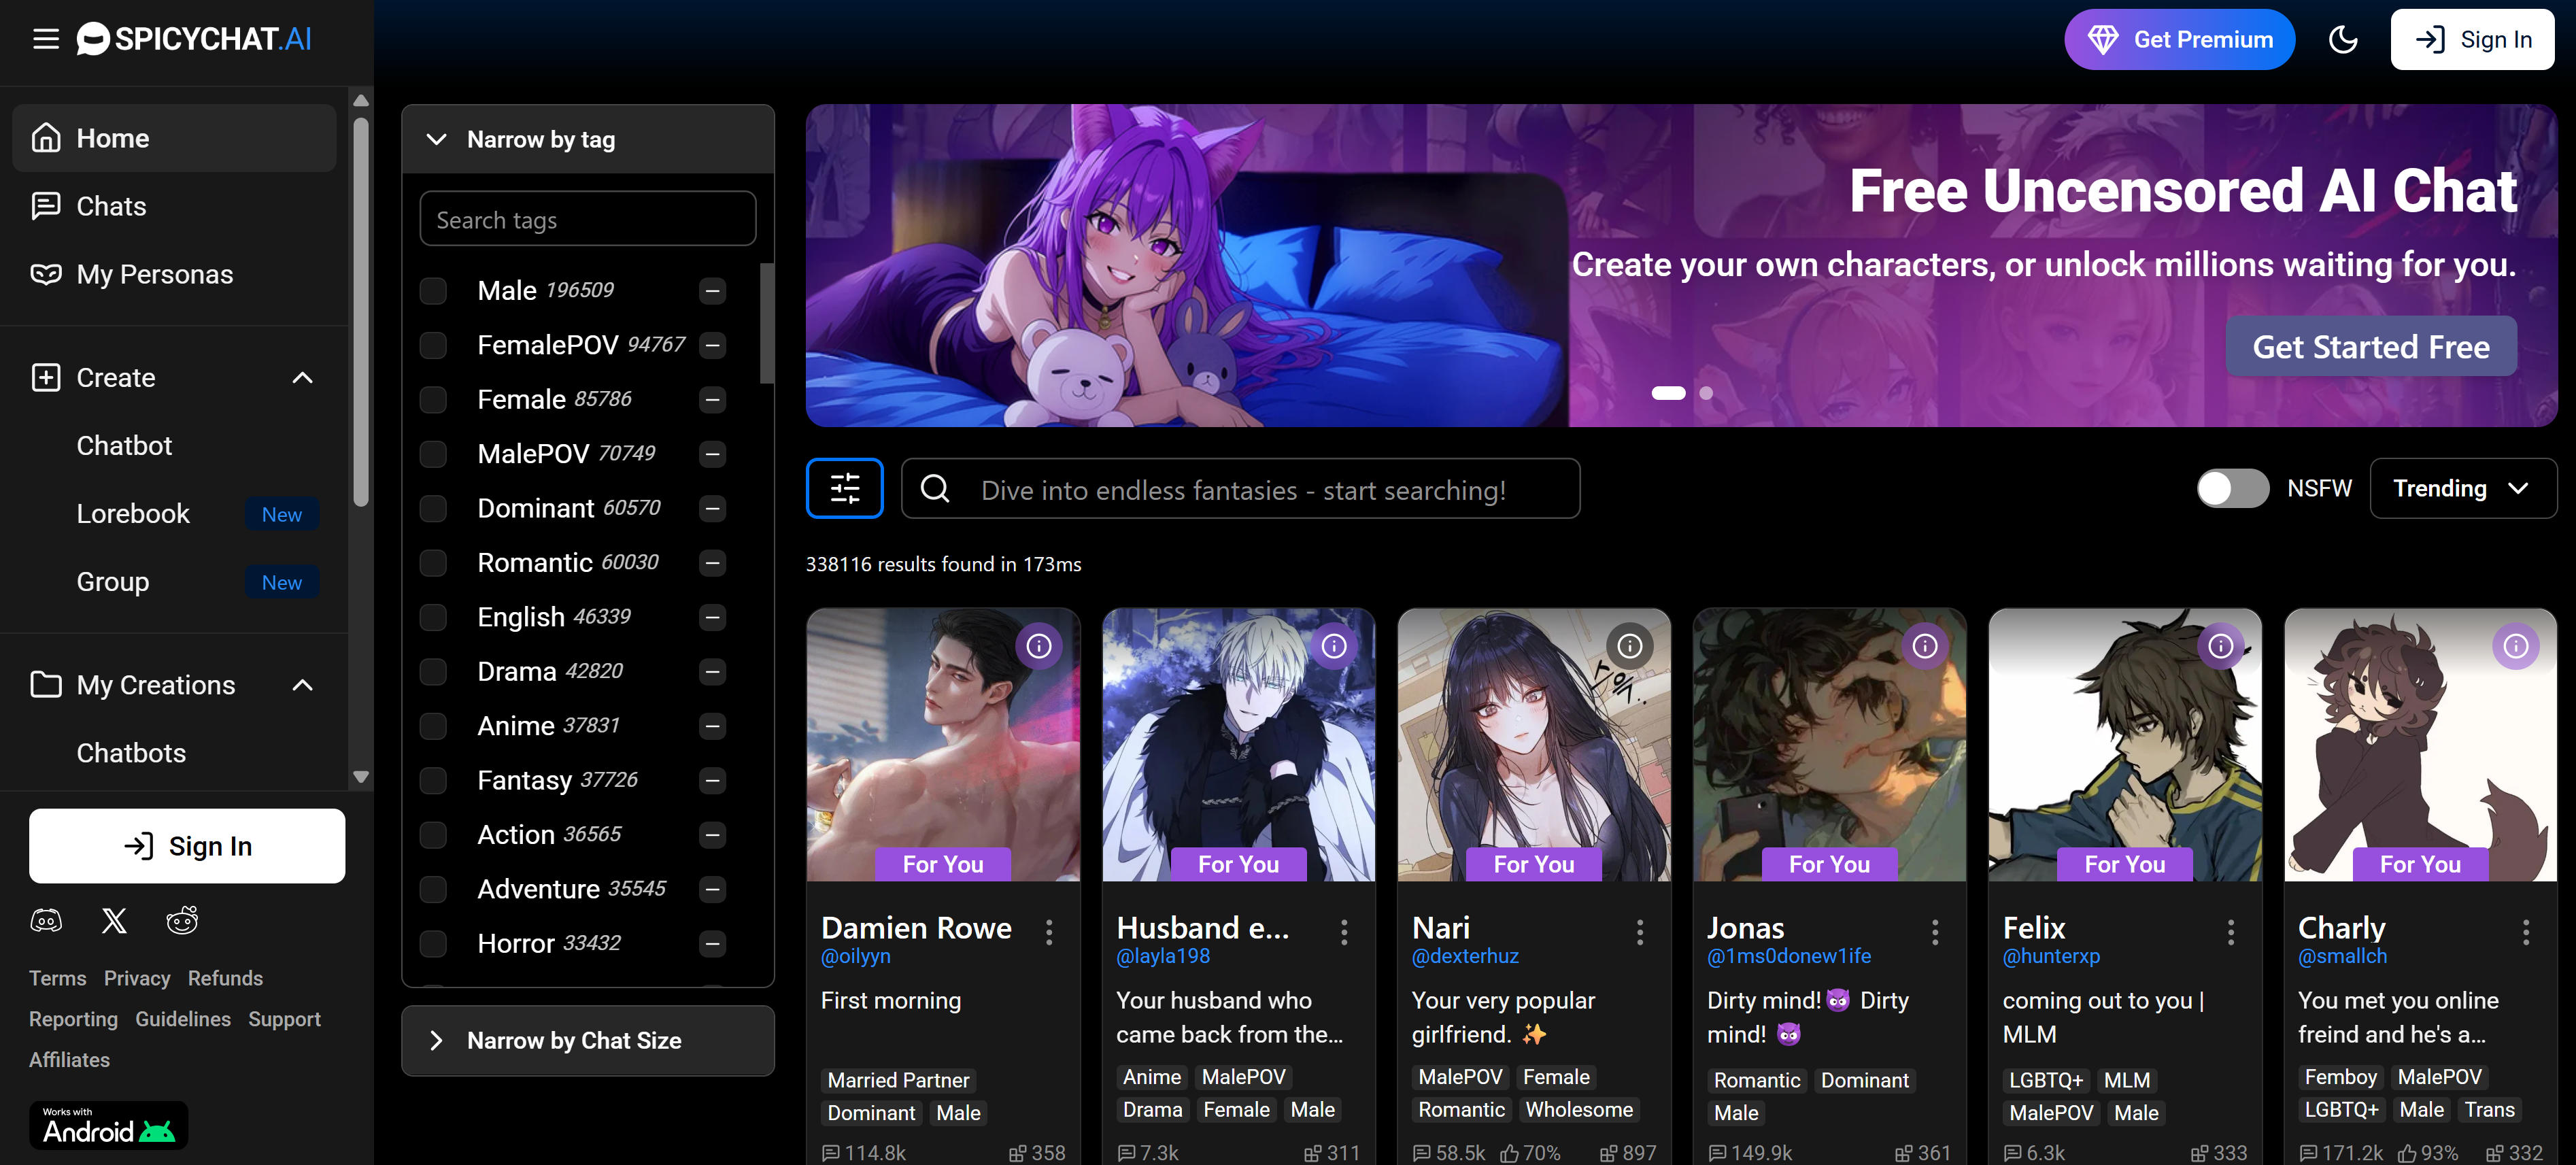Open the Guidelines link in the footer
Viewport: 2576px width, 1165px height.
tap(183, 1018)
